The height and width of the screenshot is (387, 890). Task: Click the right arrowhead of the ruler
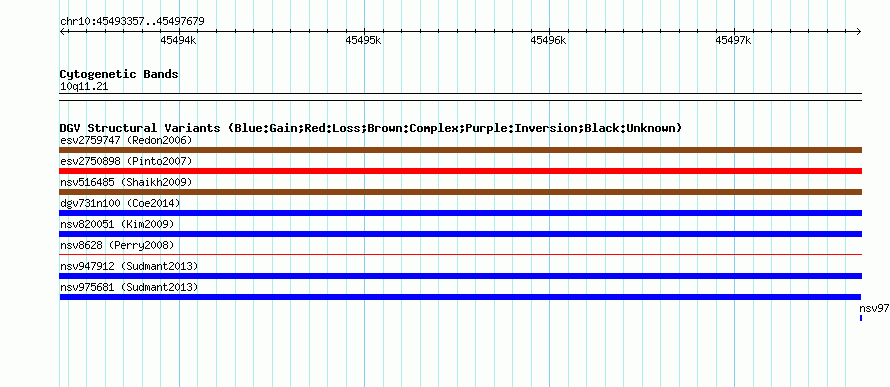point(859,32)
